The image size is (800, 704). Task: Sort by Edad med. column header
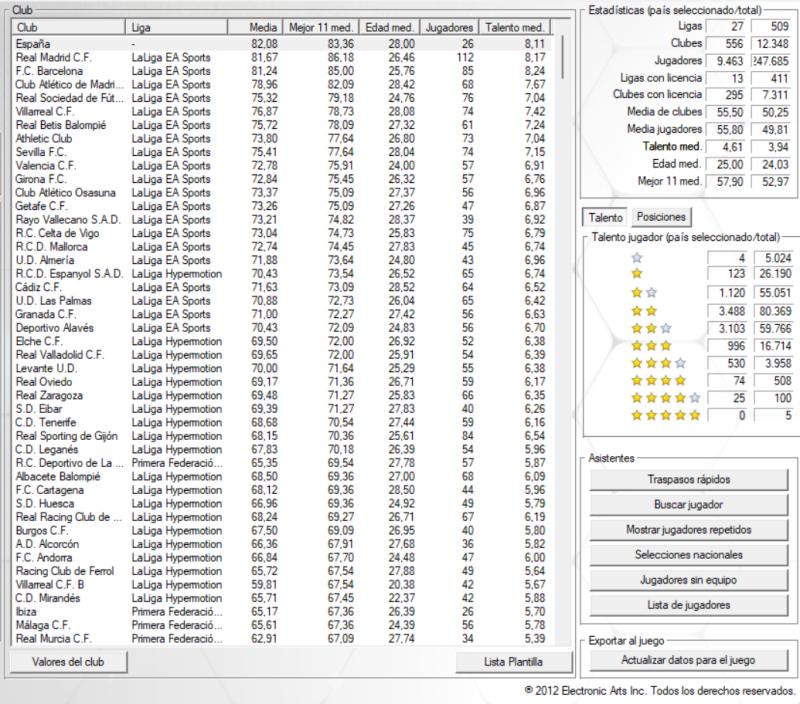[x=390, y=27]
